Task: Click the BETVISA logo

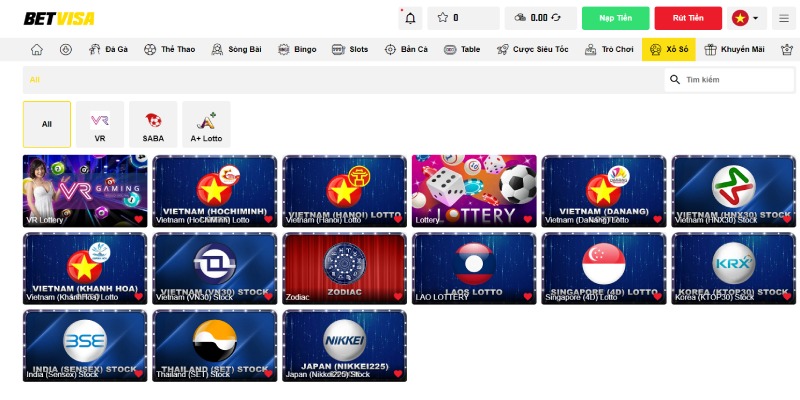Action: [x=59, y=19]
